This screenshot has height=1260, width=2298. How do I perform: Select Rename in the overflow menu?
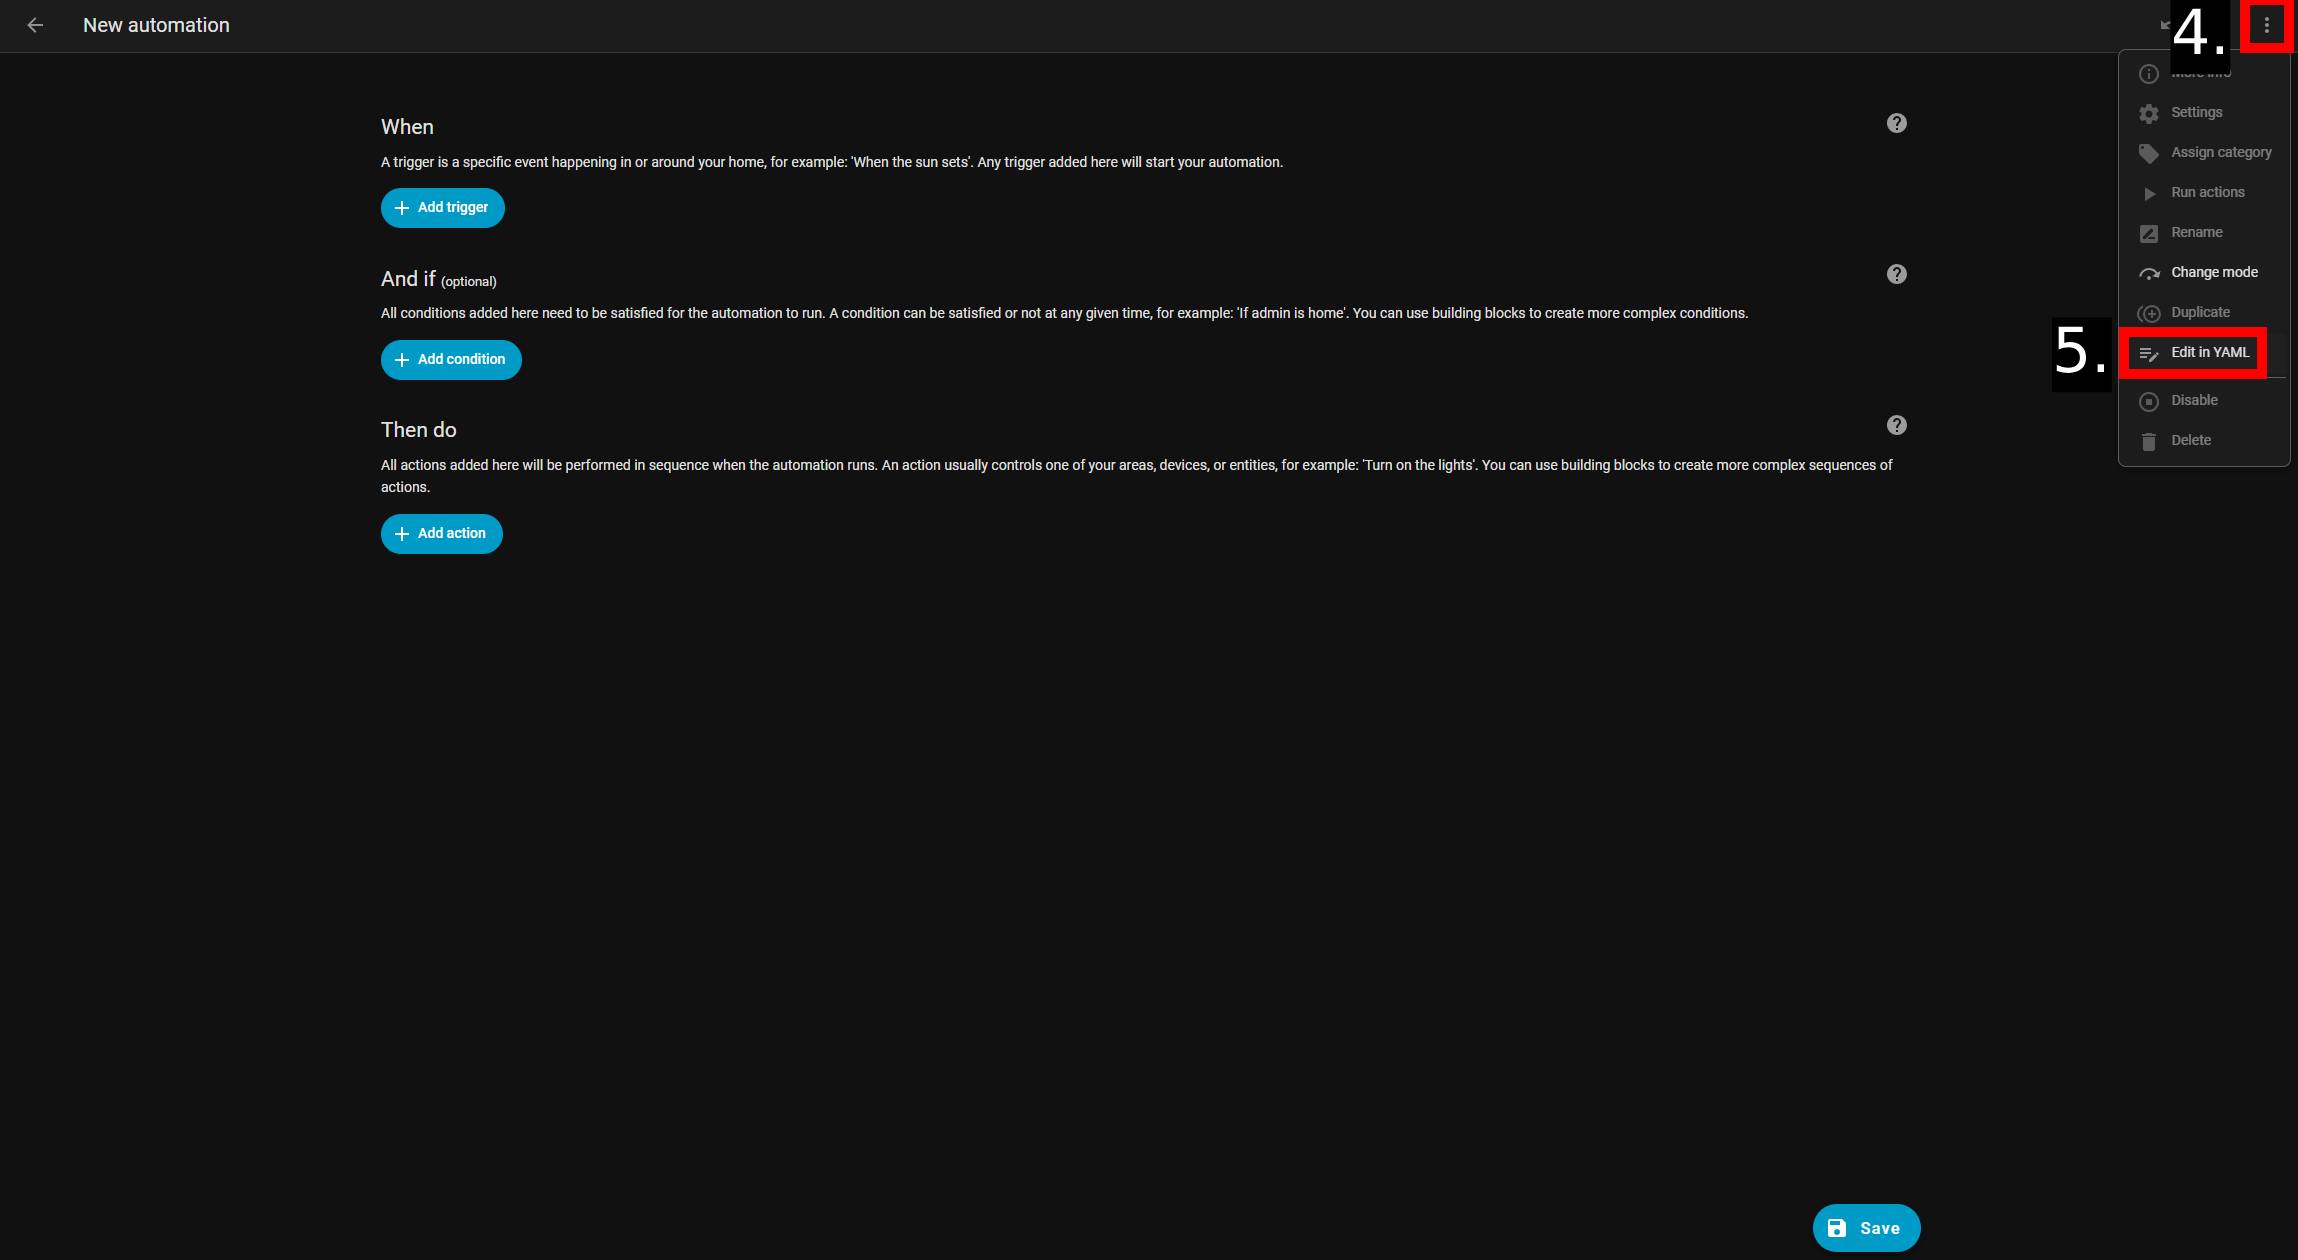tap(2204, 232)
